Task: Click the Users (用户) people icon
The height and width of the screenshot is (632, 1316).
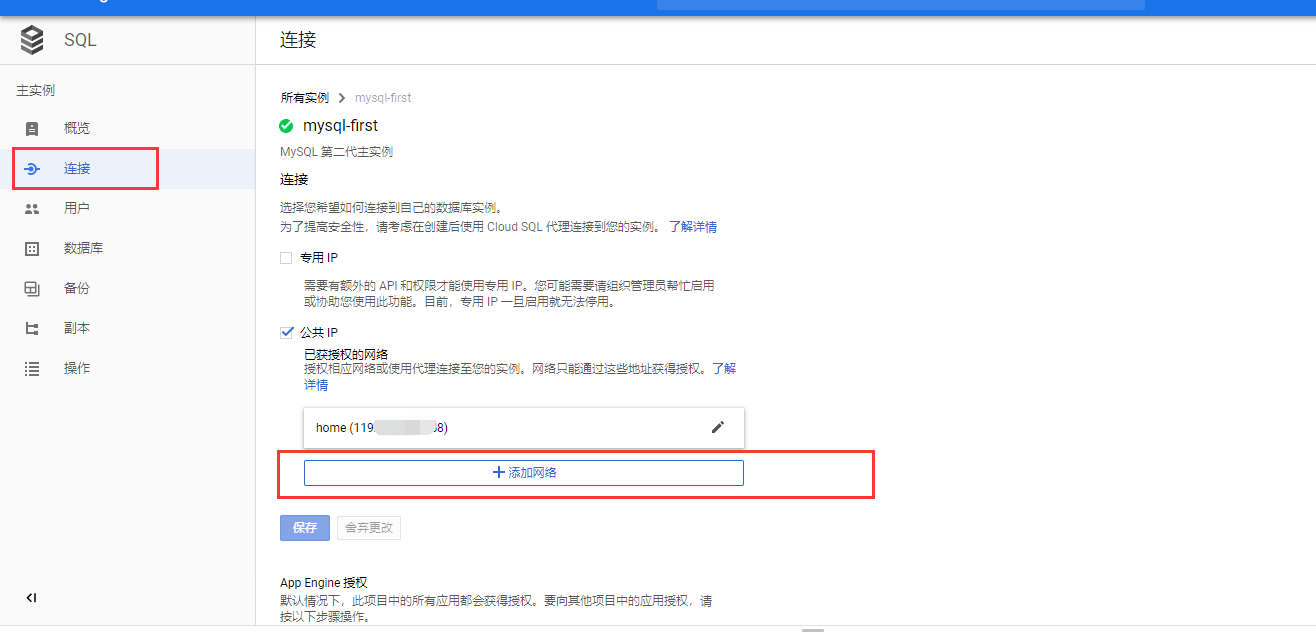Action: (x=32, y=209)
